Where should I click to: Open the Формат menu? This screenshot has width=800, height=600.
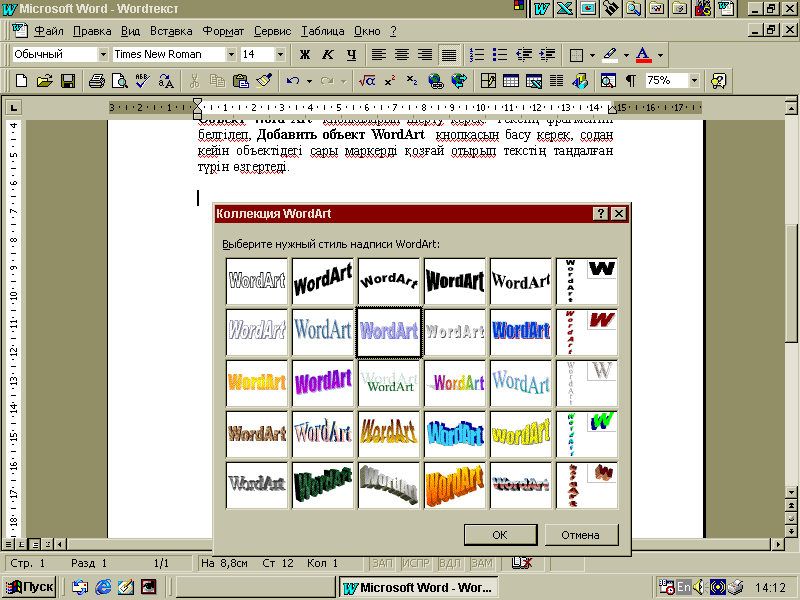tap(223, 31)
